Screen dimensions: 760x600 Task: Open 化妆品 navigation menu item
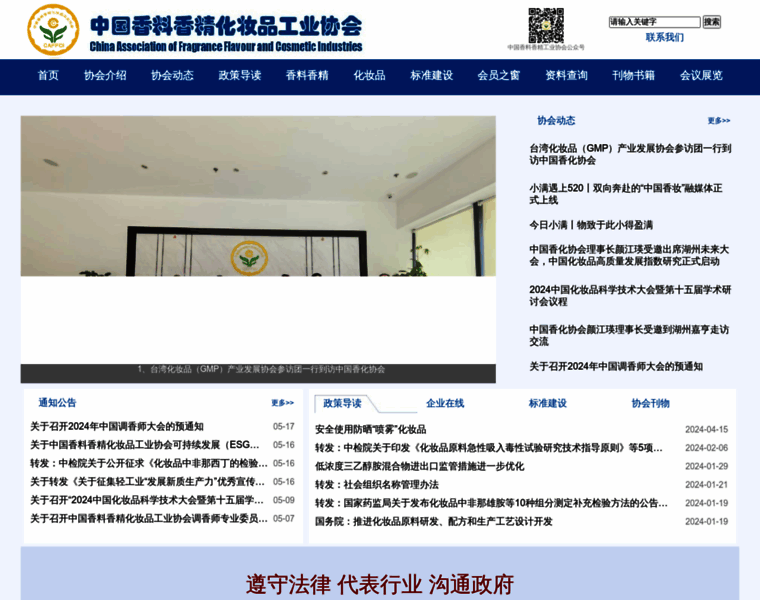coord(369,75)
